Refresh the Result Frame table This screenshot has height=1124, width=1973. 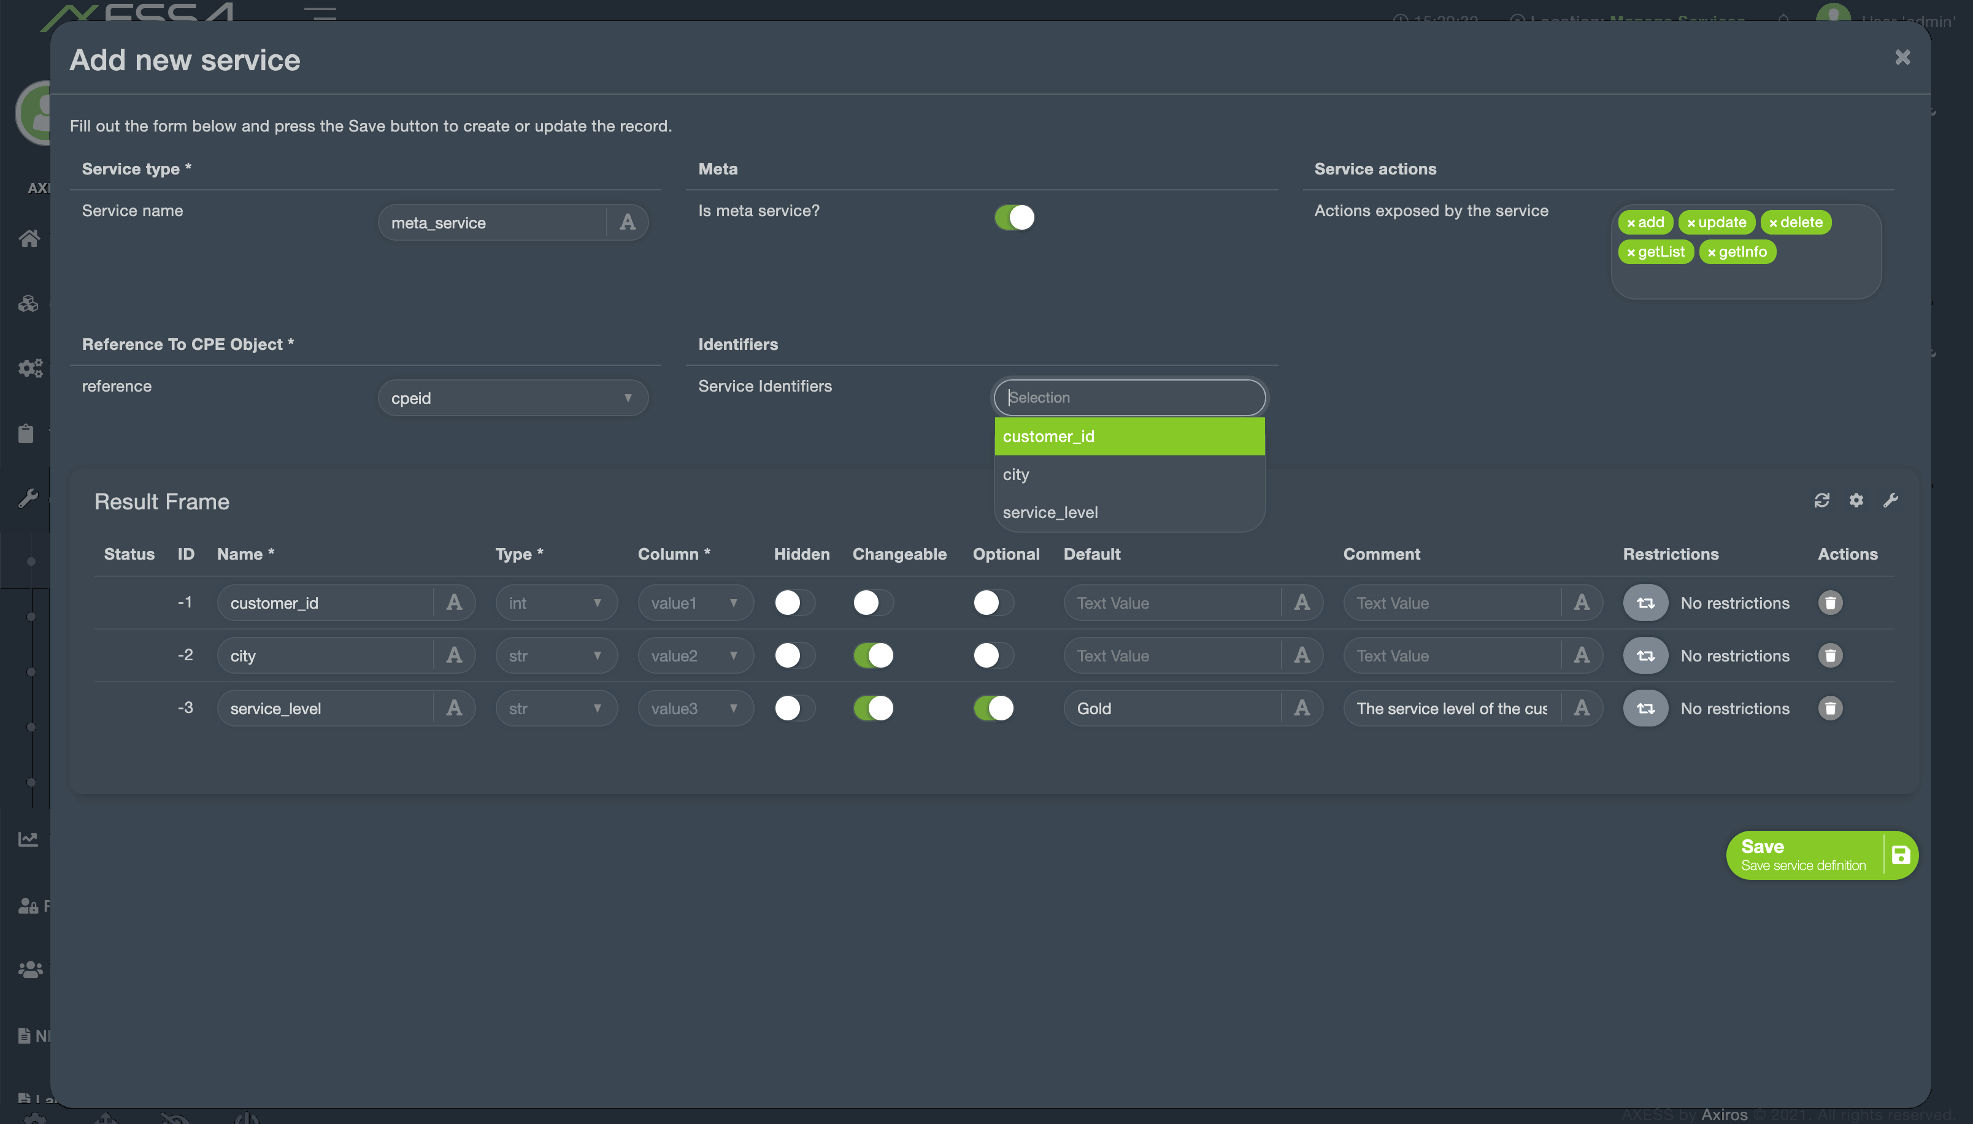pos(1821,500)
